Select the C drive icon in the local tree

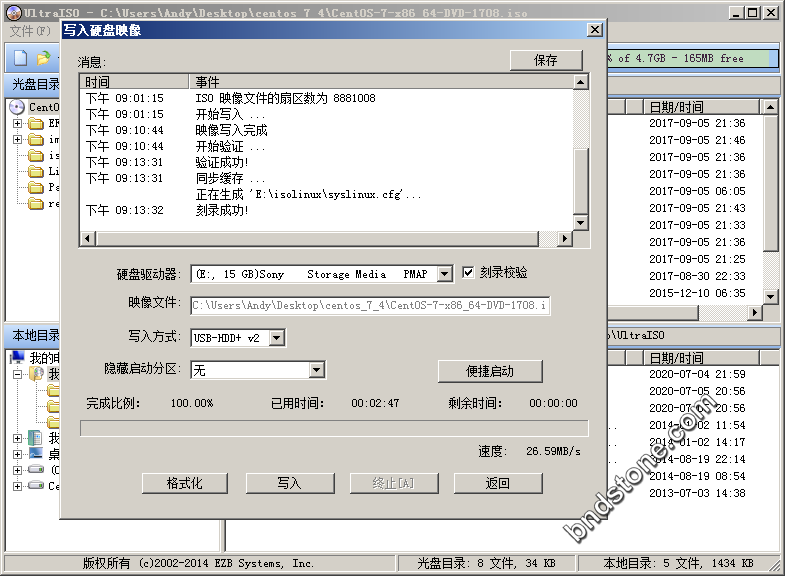click(36, 470)
